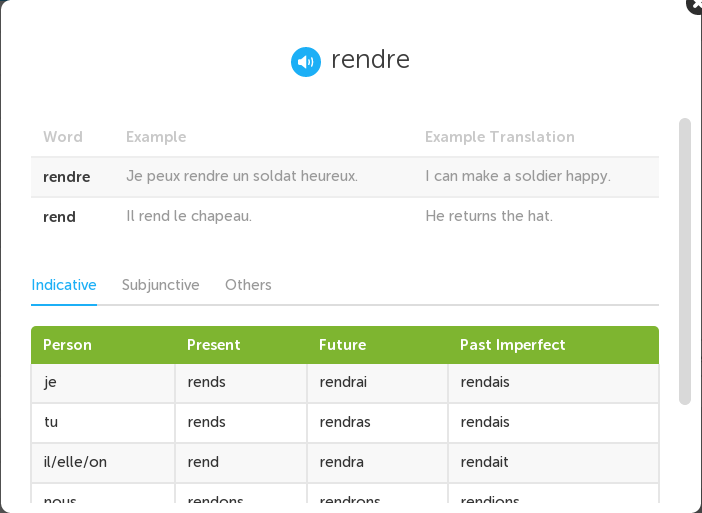Switch to the Subjunctive tab
The height and width of the screenshot is (513, 702).
(160, 285)
